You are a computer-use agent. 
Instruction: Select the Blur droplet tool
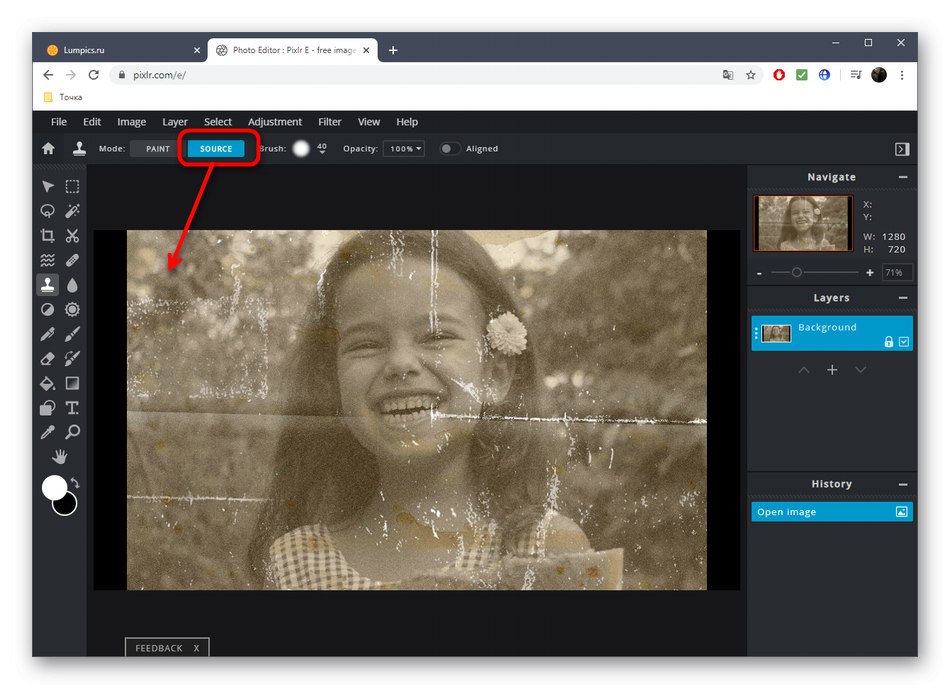[72, 285]
